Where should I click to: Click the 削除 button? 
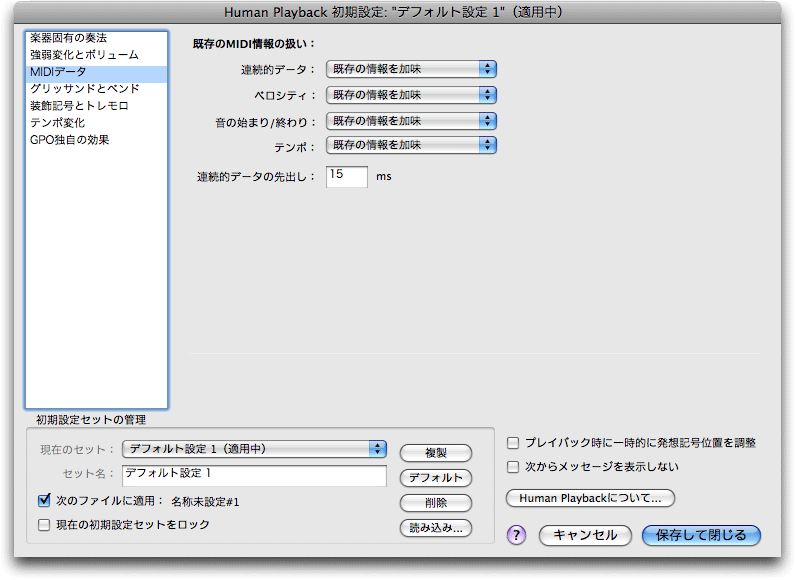[436, 503]
